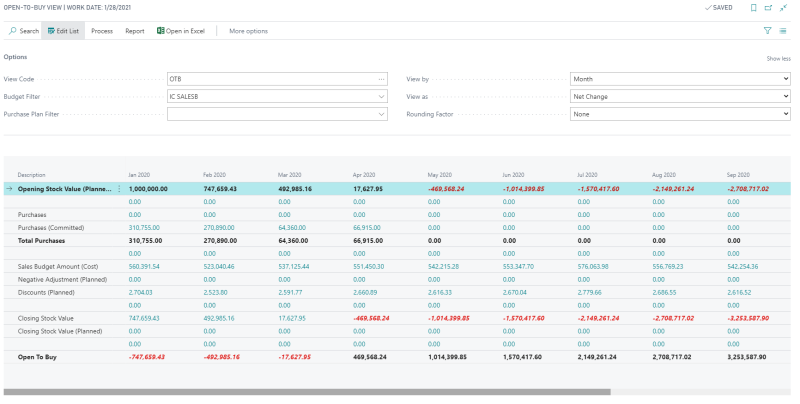Viewport: 800px width, 404px height.
Task: Click View Code lookup ellipsis button
Action: coord(381,78)
